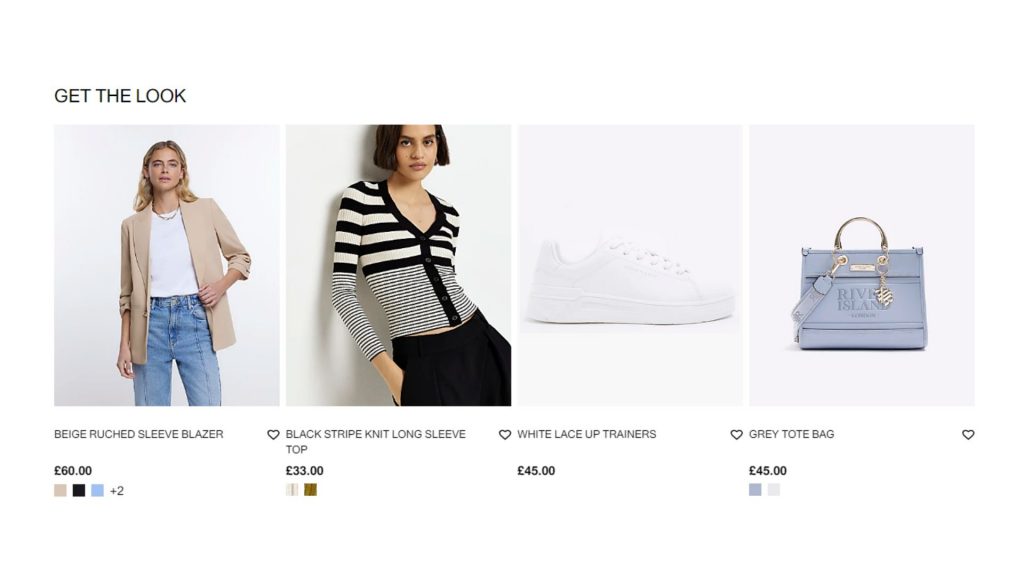View the beige blazer model photo

(167, 265)
